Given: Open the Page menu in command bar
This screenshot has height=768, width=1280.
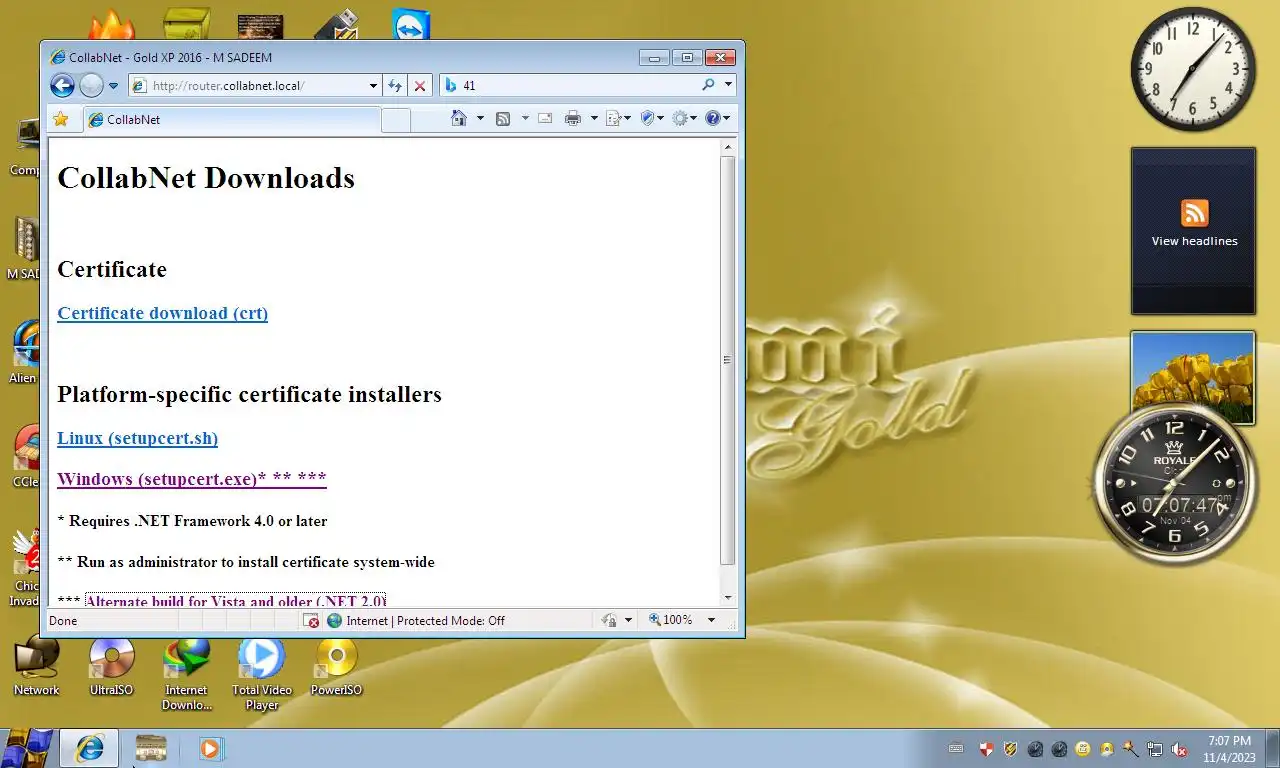Looking at the screenshot, I should tap(618, 118).
